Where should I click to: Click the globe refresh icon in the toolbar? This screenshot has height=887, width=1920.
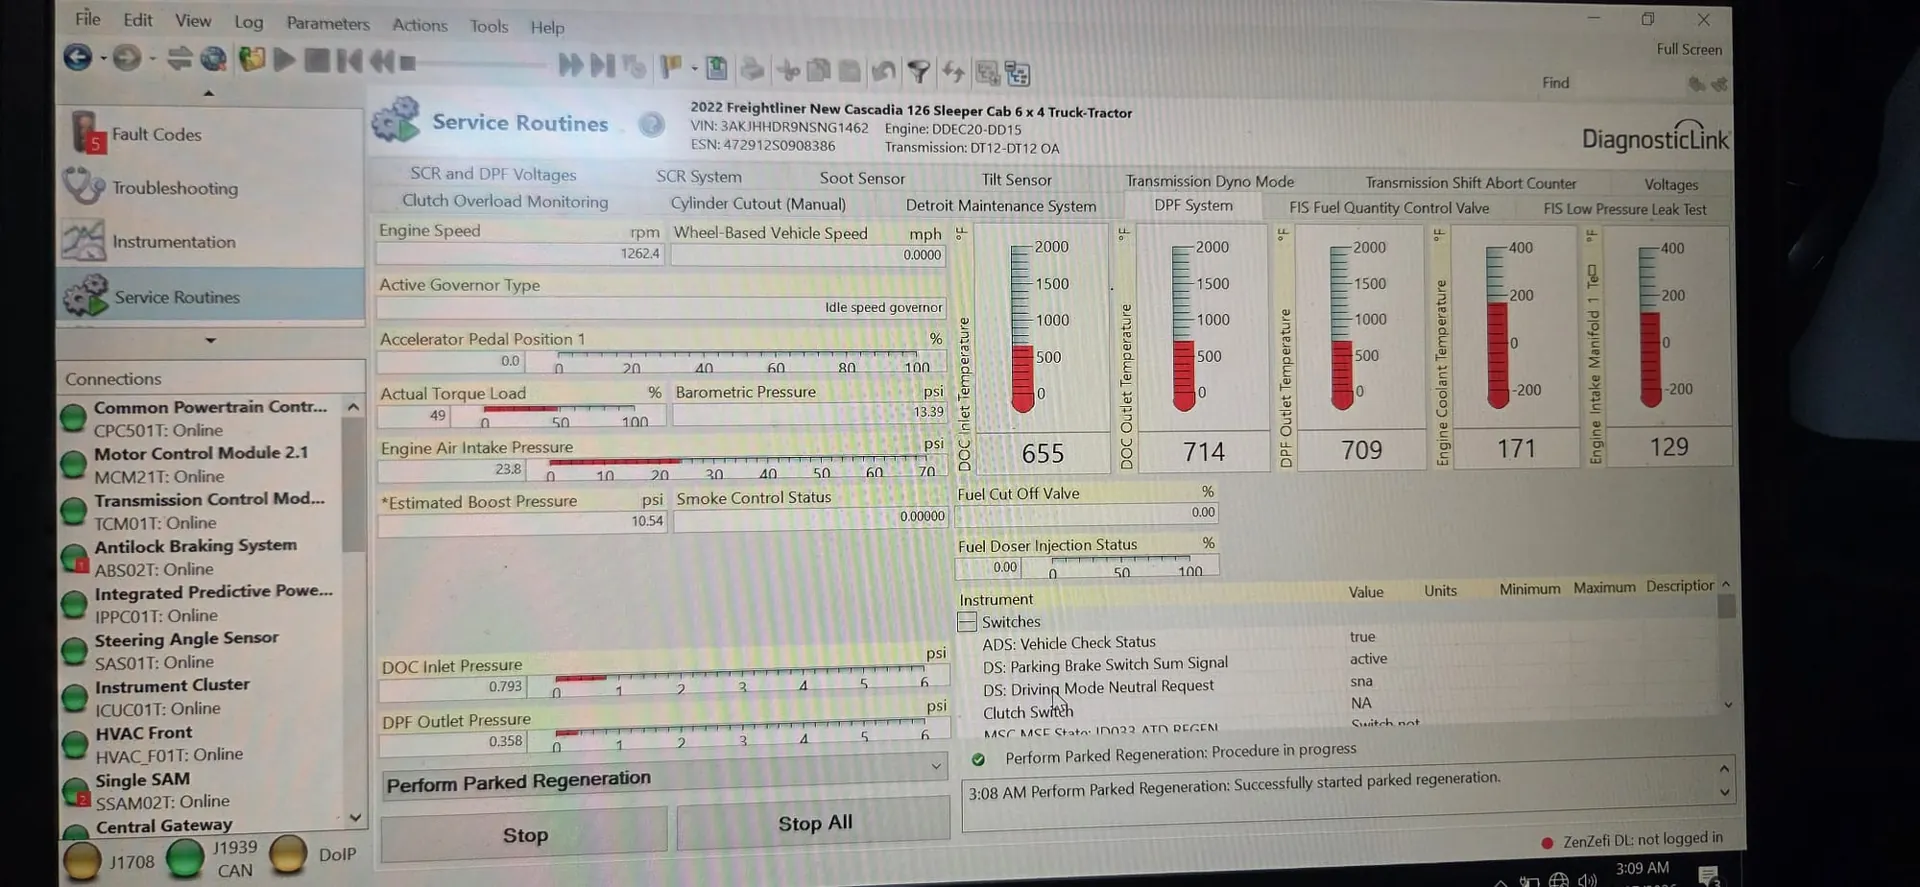[x=213, y=59]
